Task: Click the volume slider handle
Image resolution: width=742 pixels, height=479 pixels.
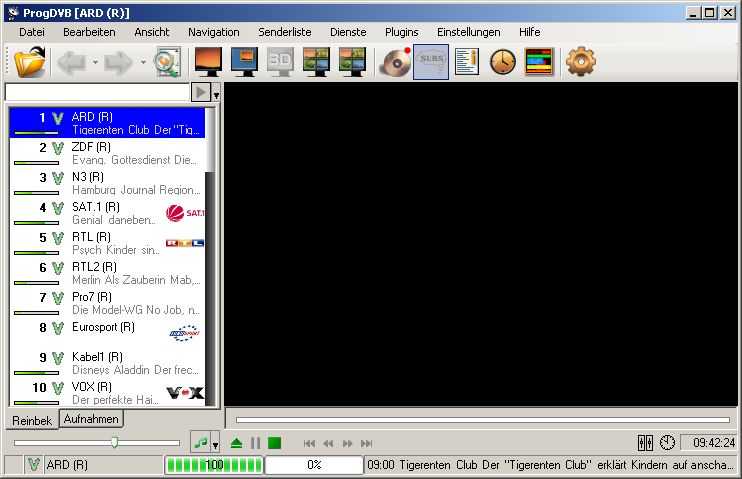Action: click(x=115, y=442)
